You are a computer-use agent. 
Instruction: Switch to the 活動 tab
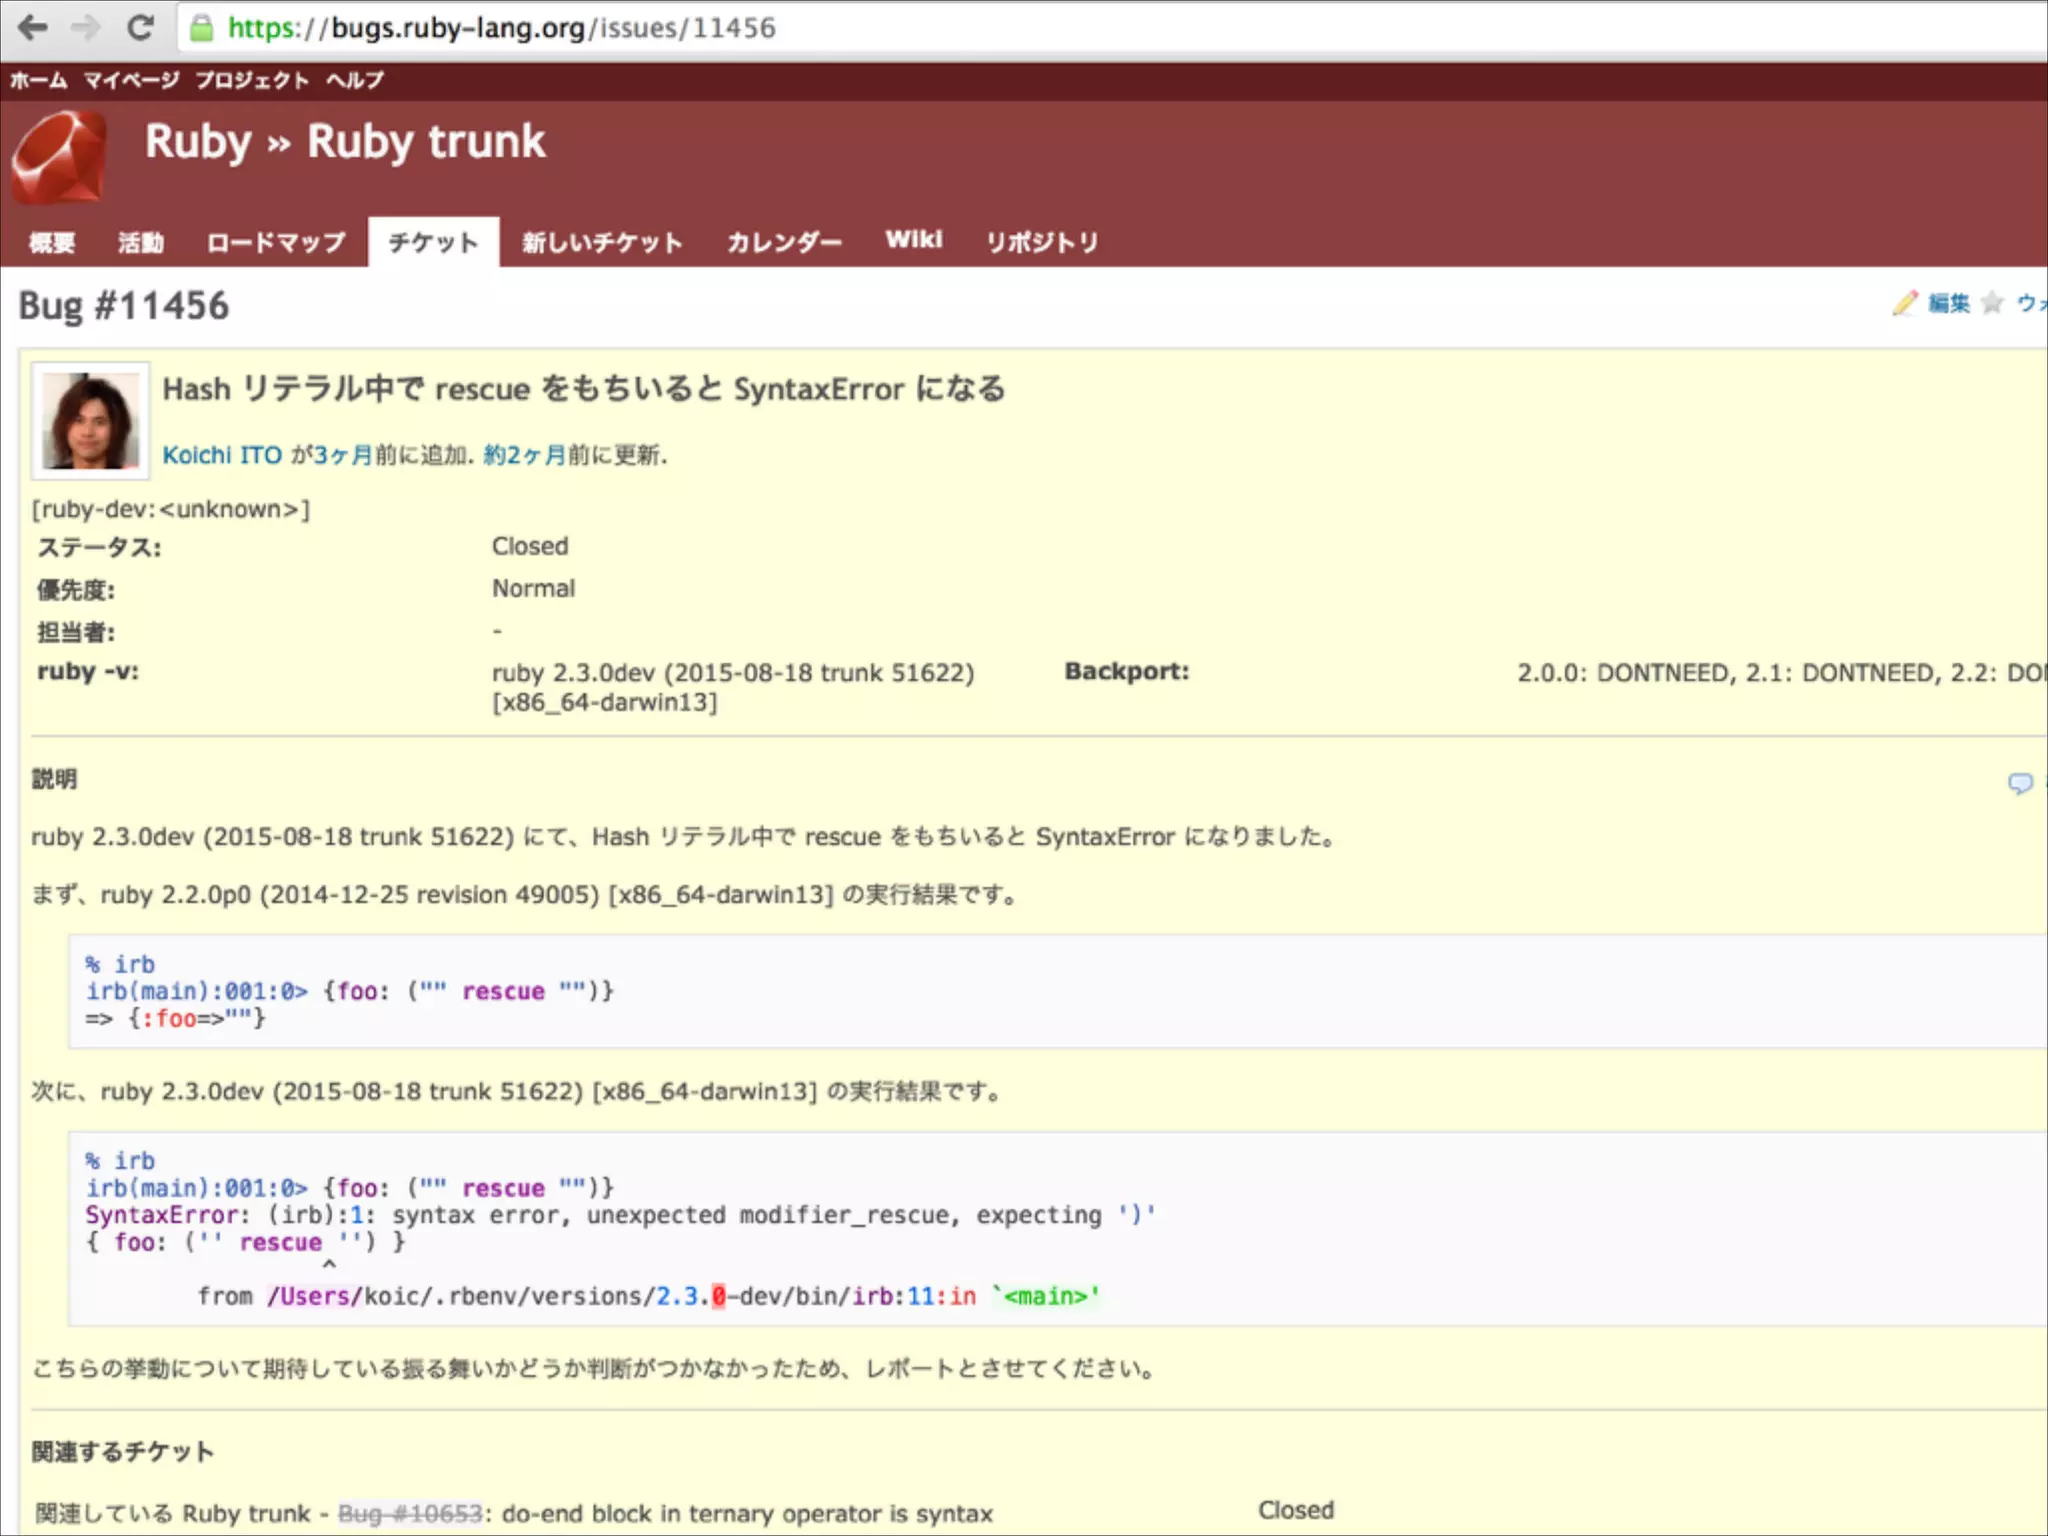click(141, 242)
